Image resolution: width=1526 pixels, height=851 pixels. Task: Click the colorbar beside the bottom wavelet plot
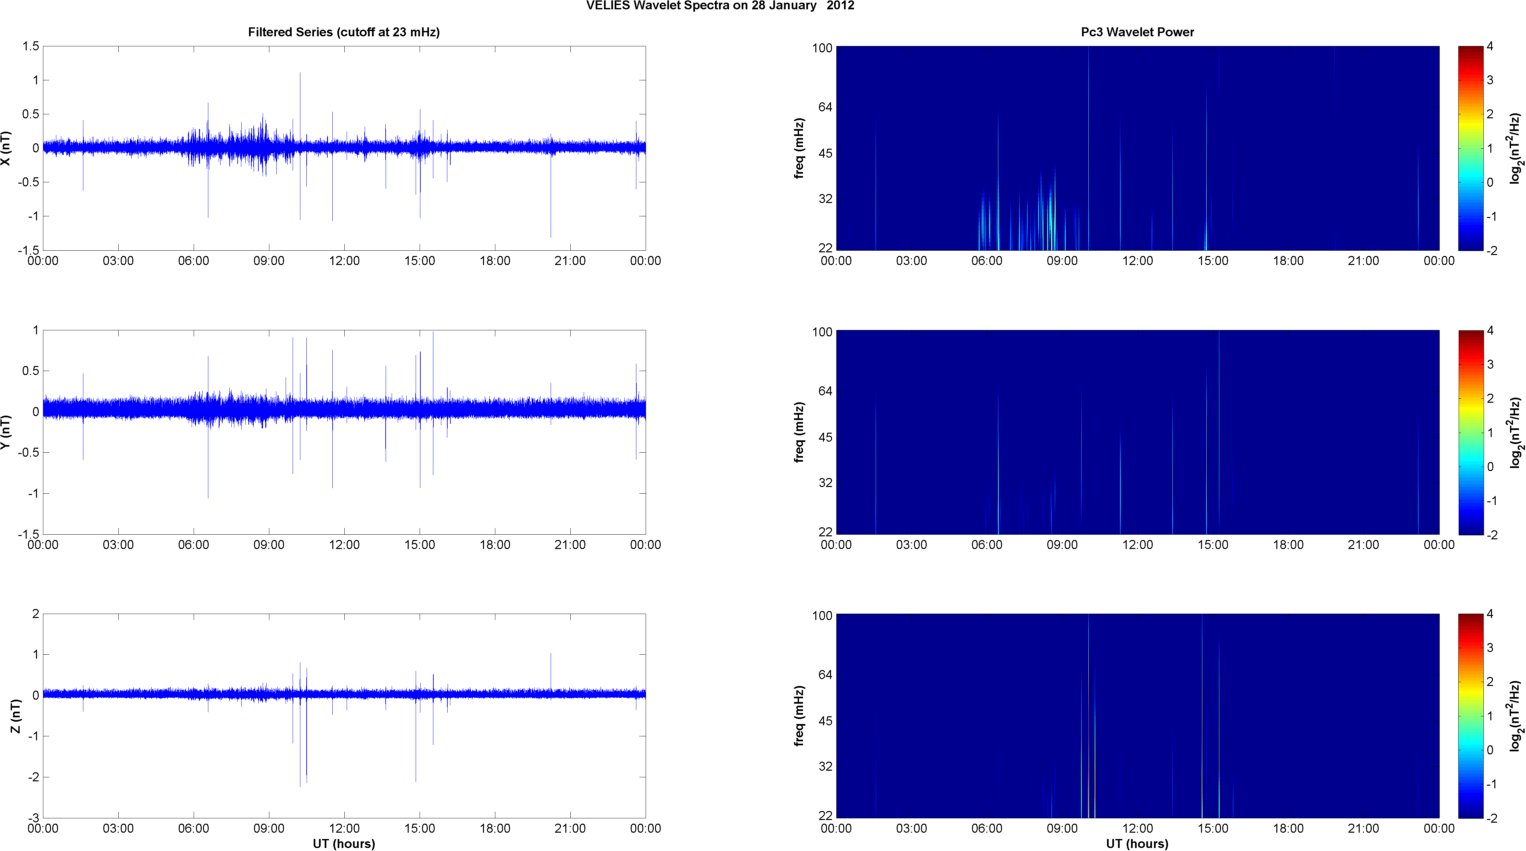[1469, 716]
